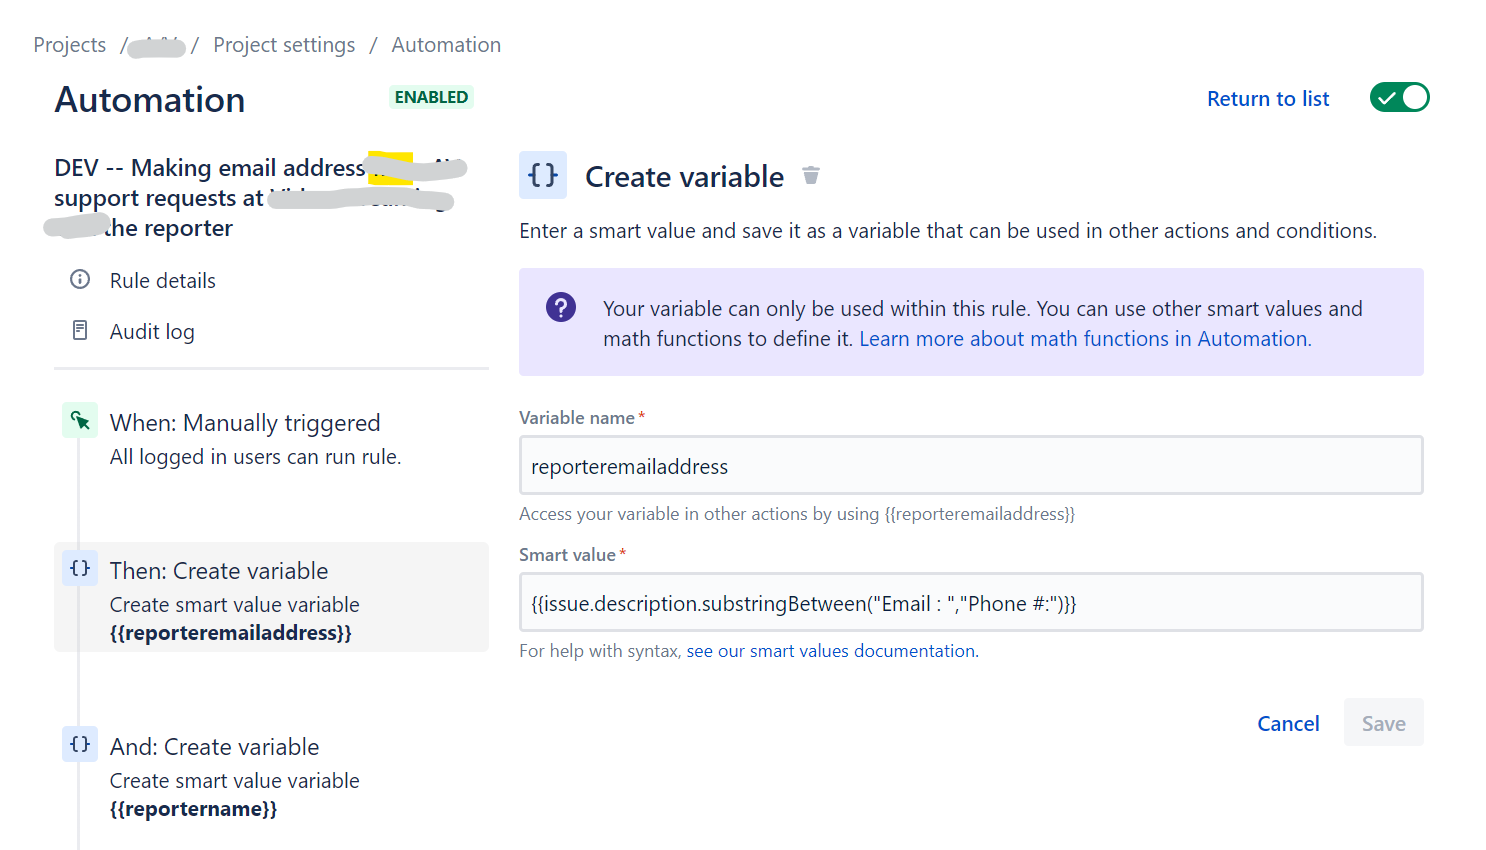The width and height of the screenshot is (1486, 850).
Task: Click the ENABLED status badge
Action: click(431, 97)
